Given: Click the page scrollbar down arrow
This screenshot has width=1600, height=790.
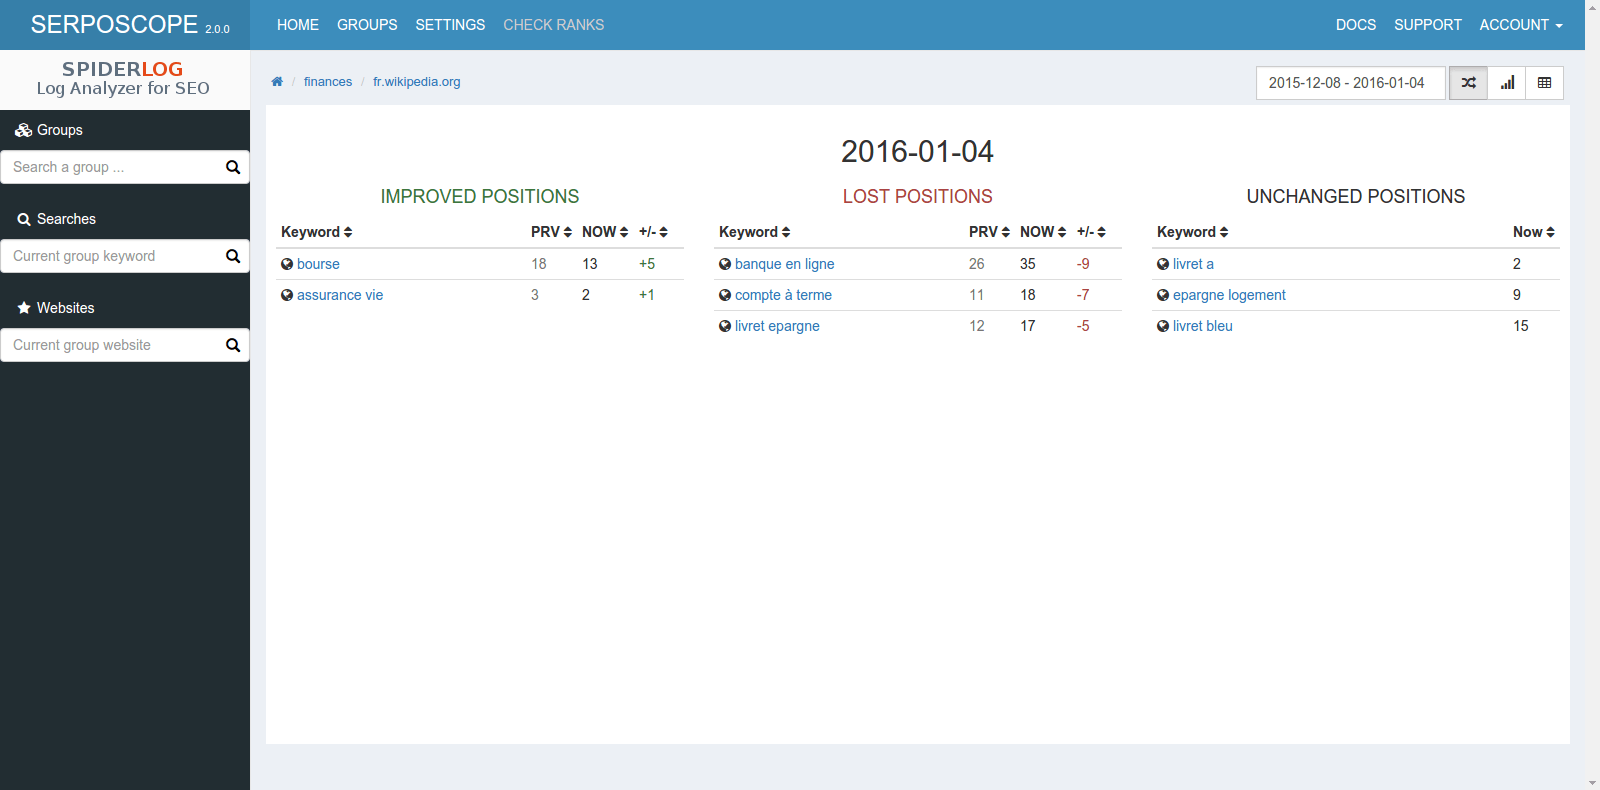Looking at the screenshot, I should (x=1592, y=783).
